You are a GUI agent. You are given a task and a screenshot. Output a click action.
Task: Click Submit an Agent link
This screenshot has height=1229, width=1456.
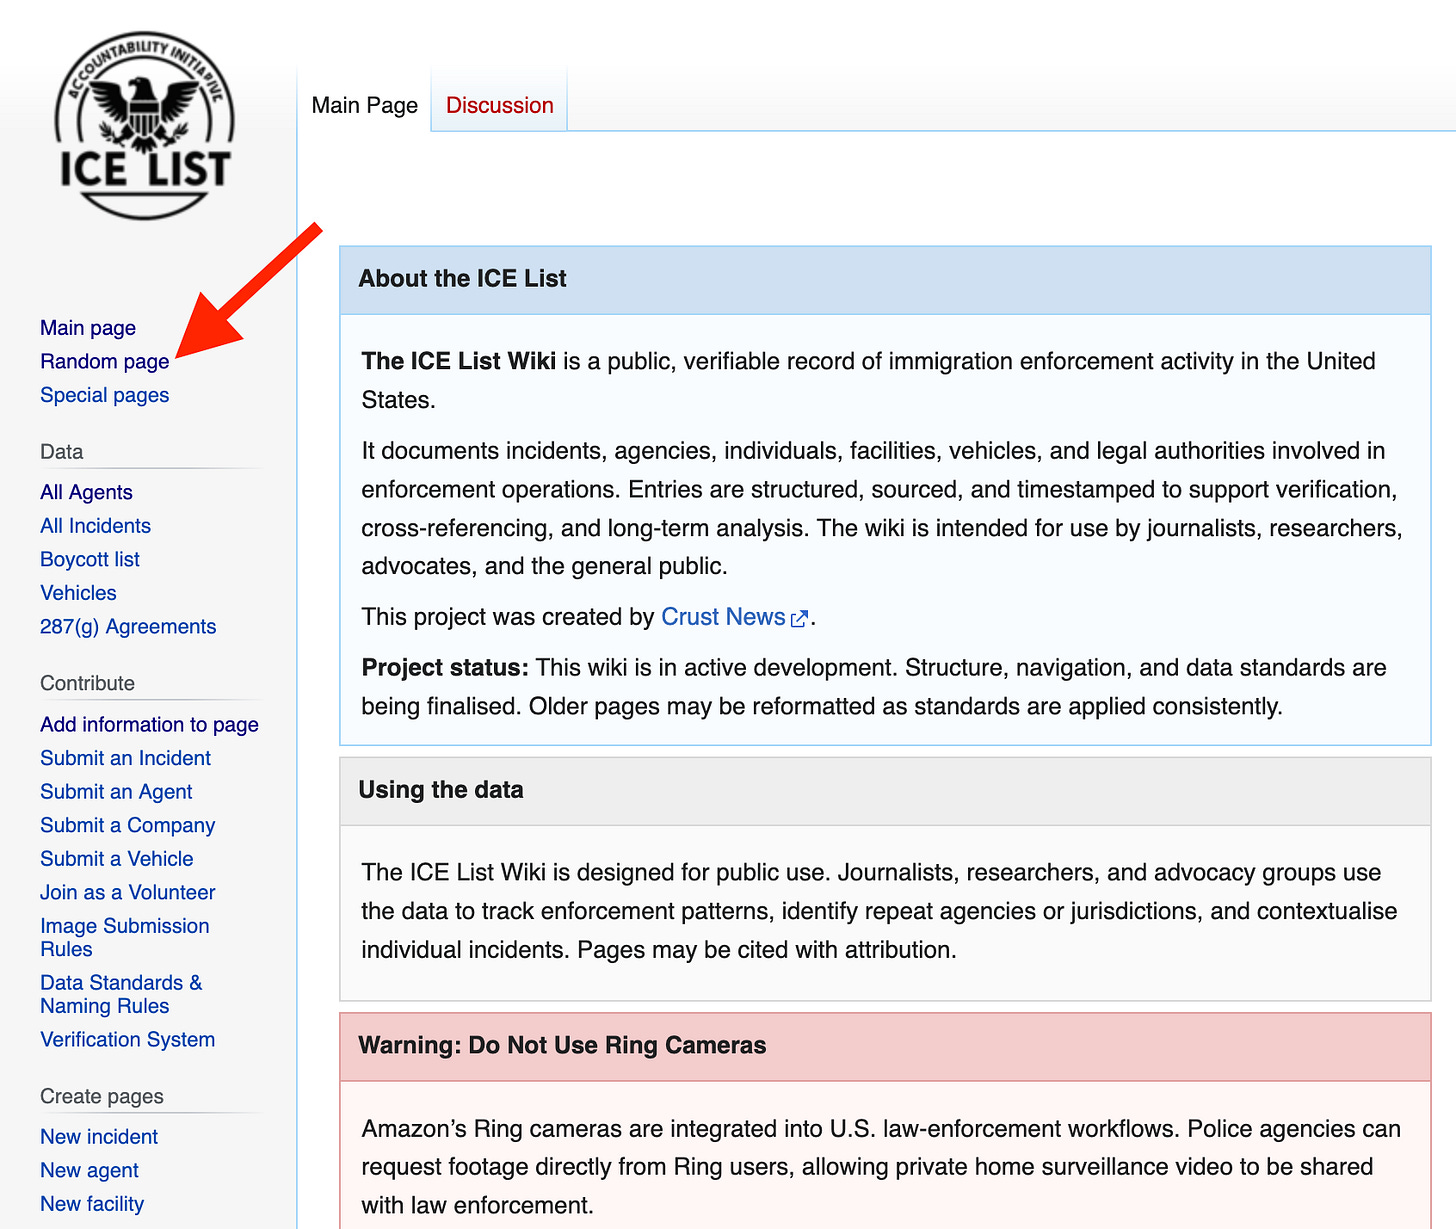pyautogui.click(x=116, y=792)
